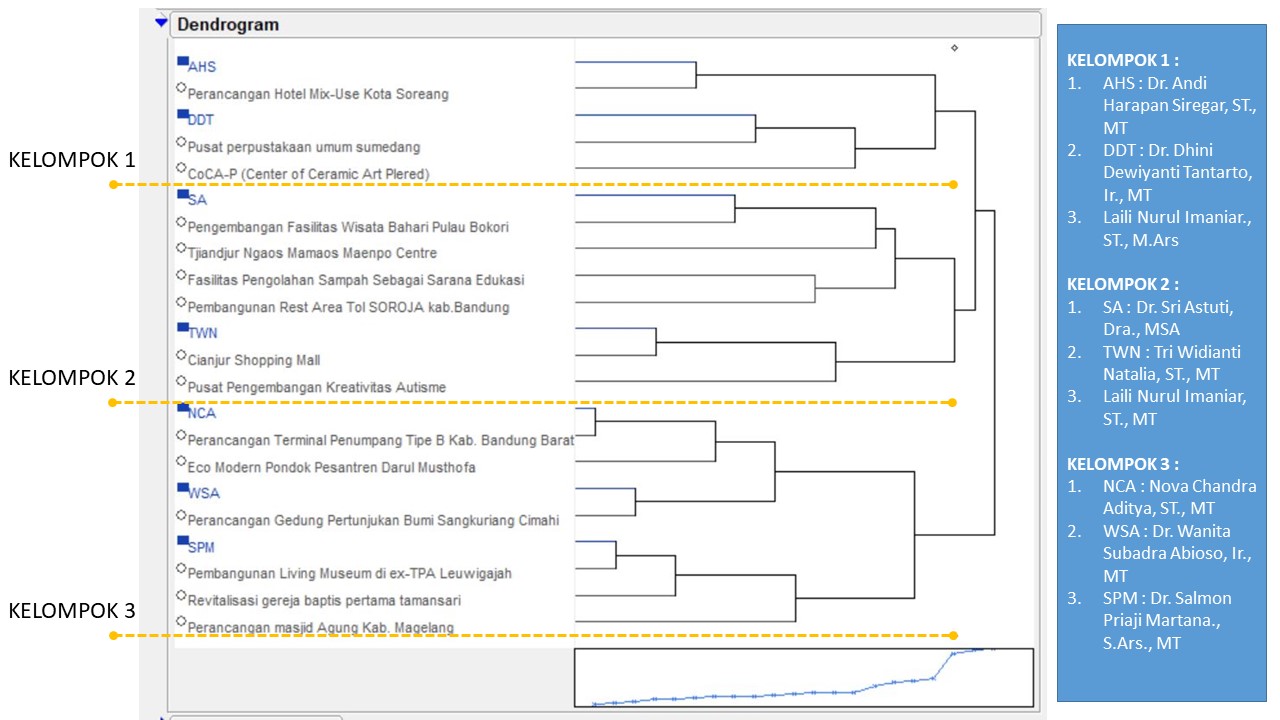Click the blue square marker beside SPM
This screenshot has height=720, width=1280.
point(182,542)
